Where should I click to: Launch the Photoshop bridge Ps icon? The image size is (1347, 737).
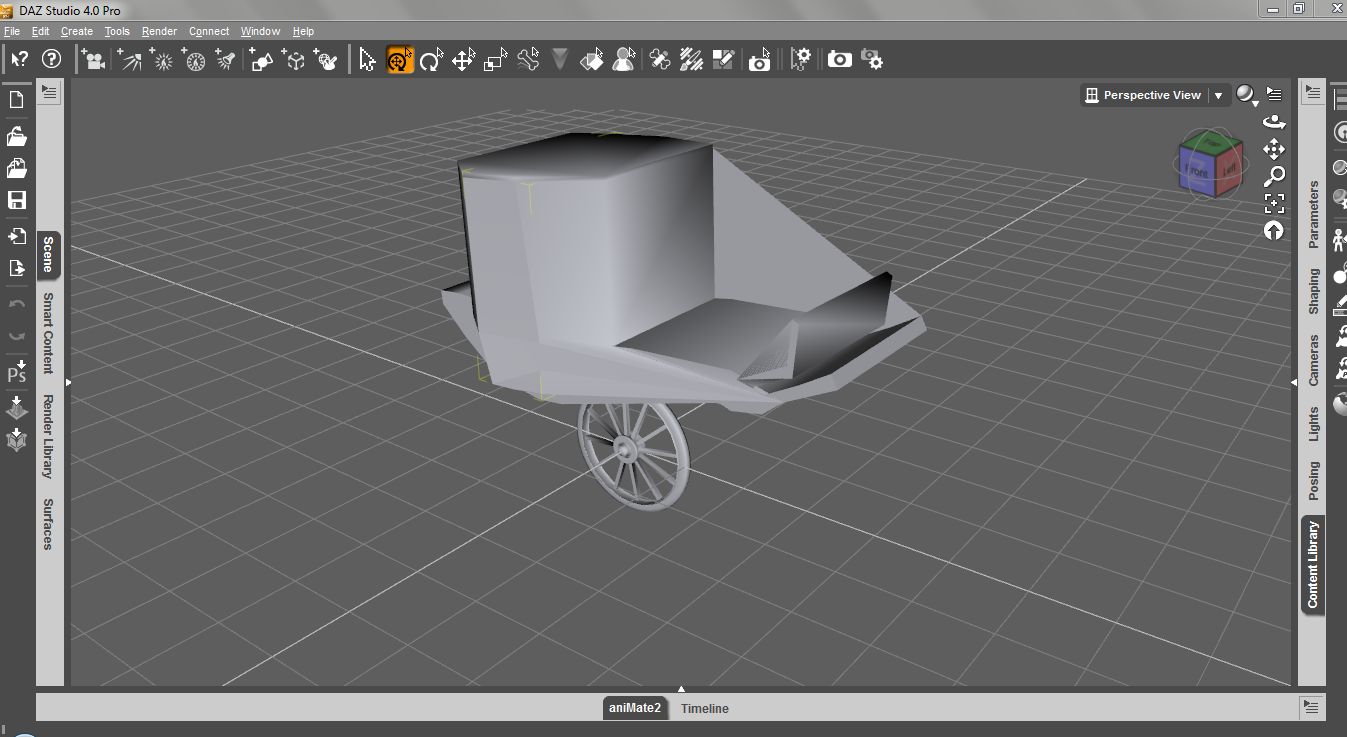pyautogui.click(x=16, y=373)
